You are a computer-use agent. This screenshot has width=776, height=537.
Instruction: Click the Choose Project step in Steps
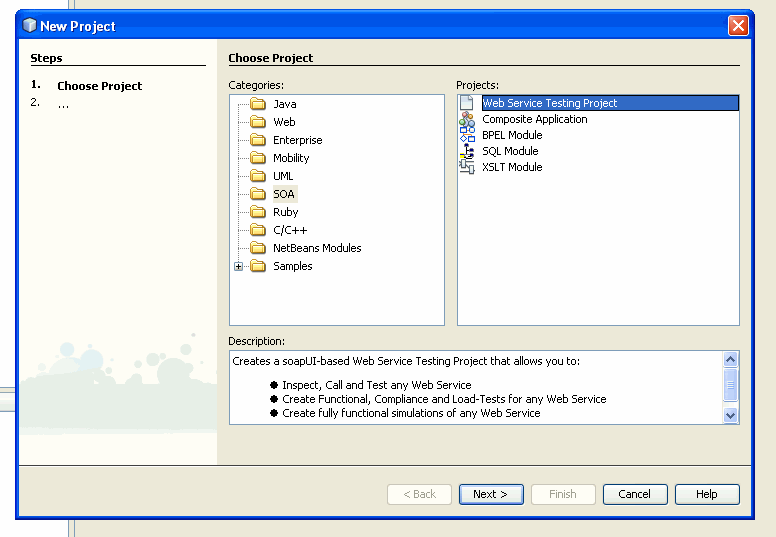click(x=99, y=86)
